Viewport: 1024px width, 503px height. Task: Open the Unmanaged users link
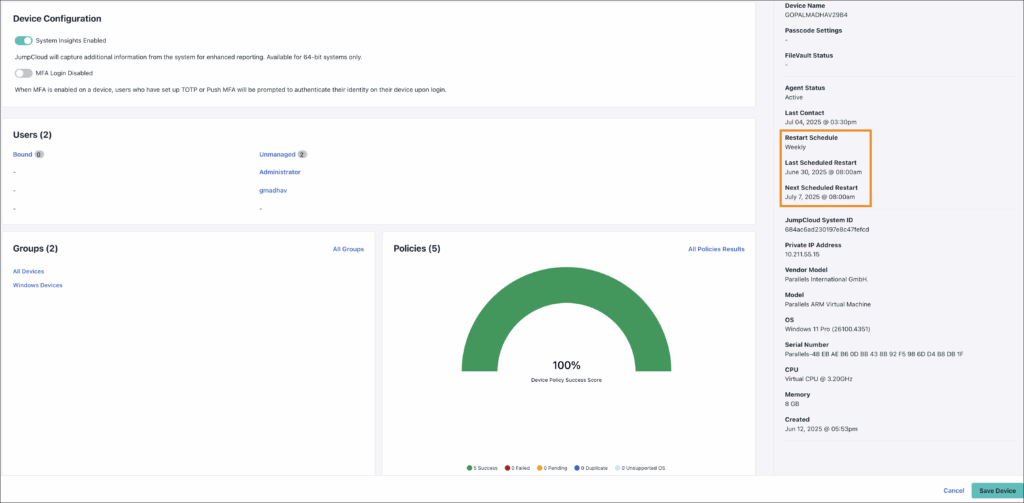click(277, 155)
